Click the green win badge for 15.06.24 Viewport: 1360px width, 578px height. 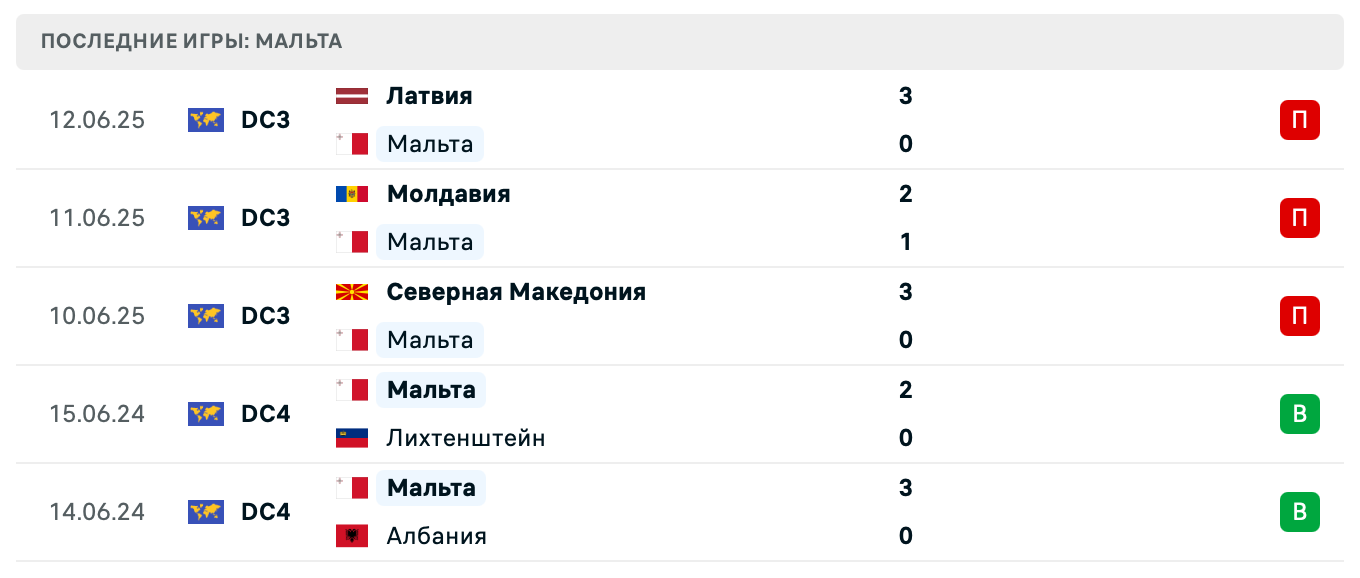(1299, 414)
